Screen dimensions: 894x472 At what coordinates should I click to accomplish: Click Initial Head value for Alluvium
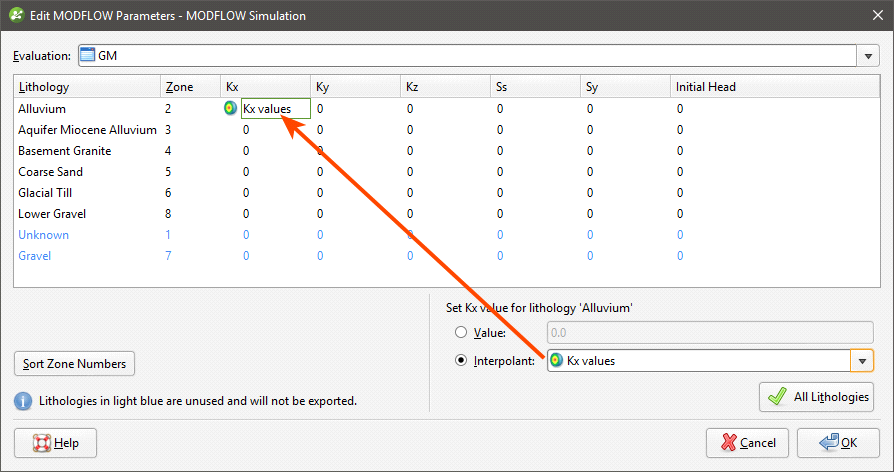click(680, 108)
